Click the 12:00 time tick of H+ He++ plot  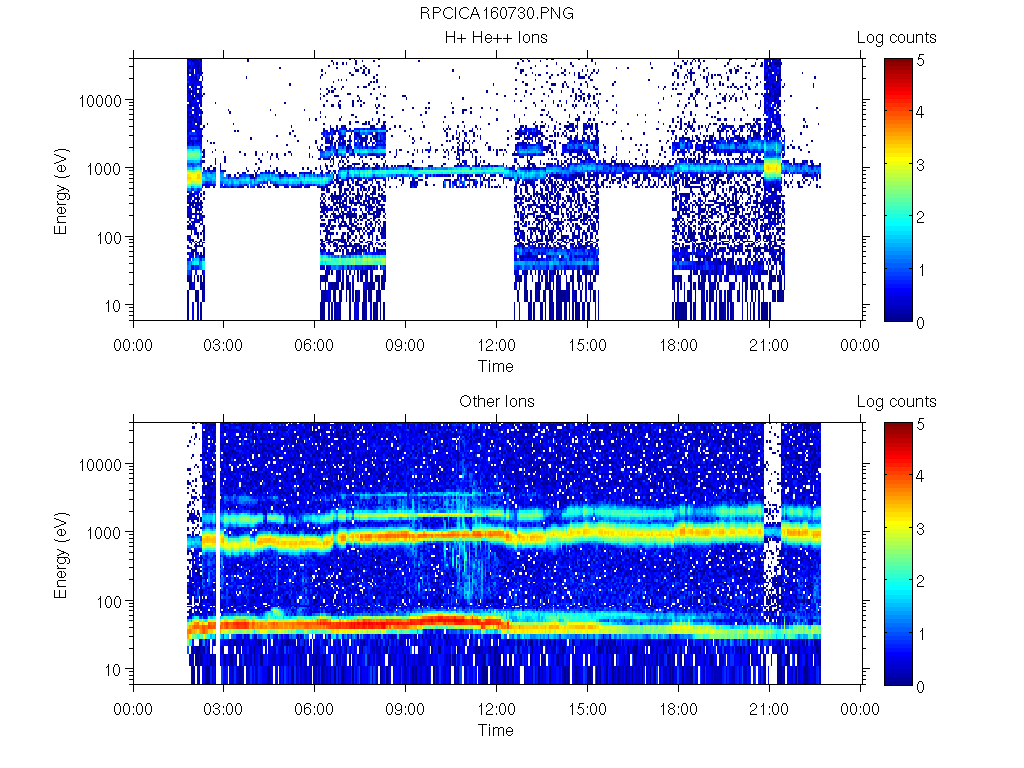coord(496,345)
